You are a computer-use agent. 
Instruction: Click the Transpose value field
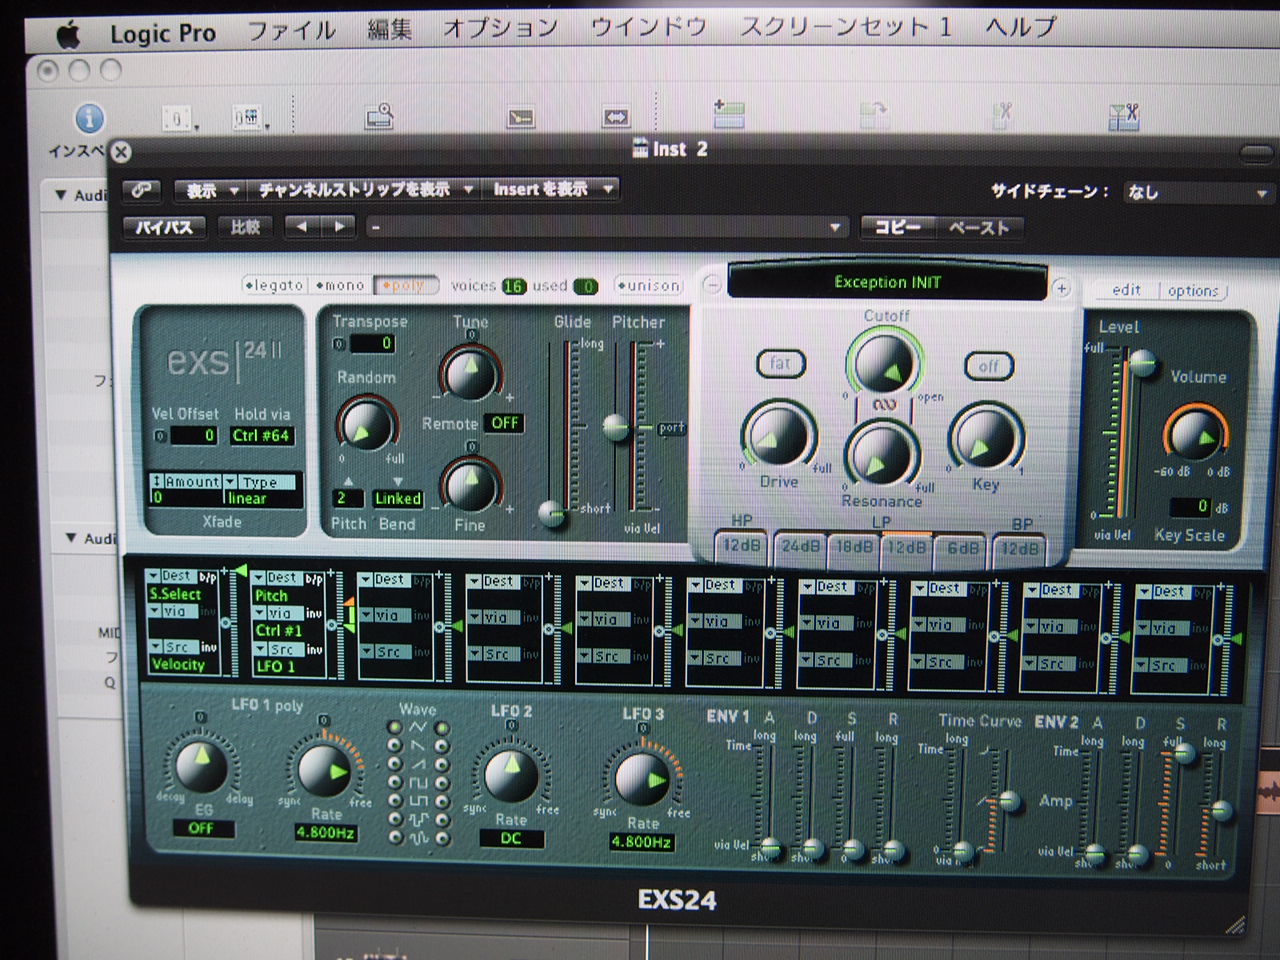[372, 344]
